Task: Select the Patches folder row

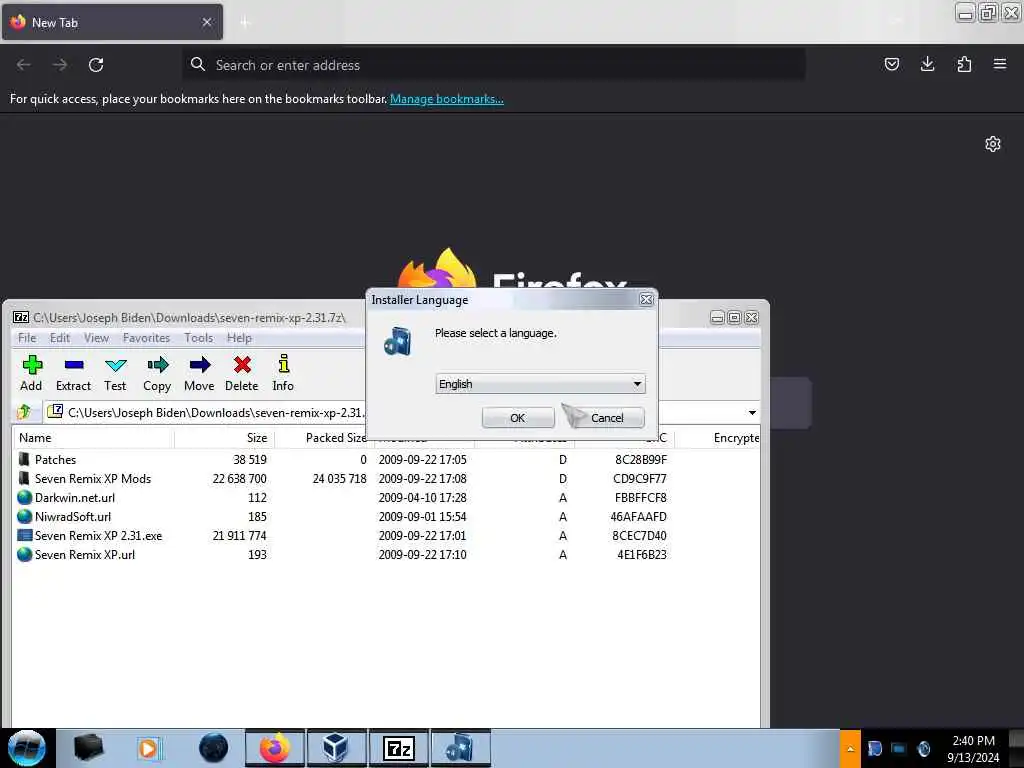Action: click(385, 460)
